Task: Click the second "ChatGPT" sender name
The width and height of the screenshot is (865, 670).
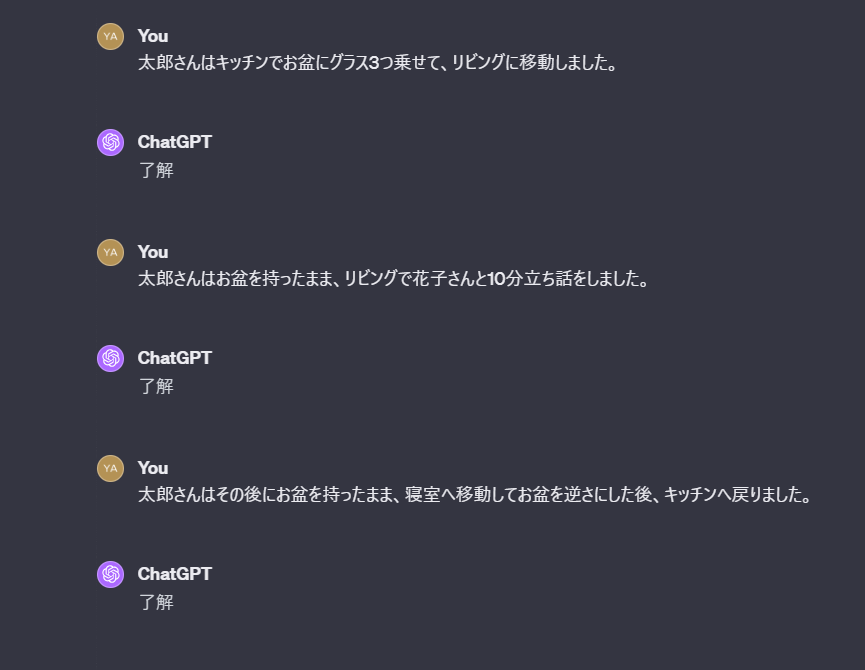Action: click(x=174, y=358)
